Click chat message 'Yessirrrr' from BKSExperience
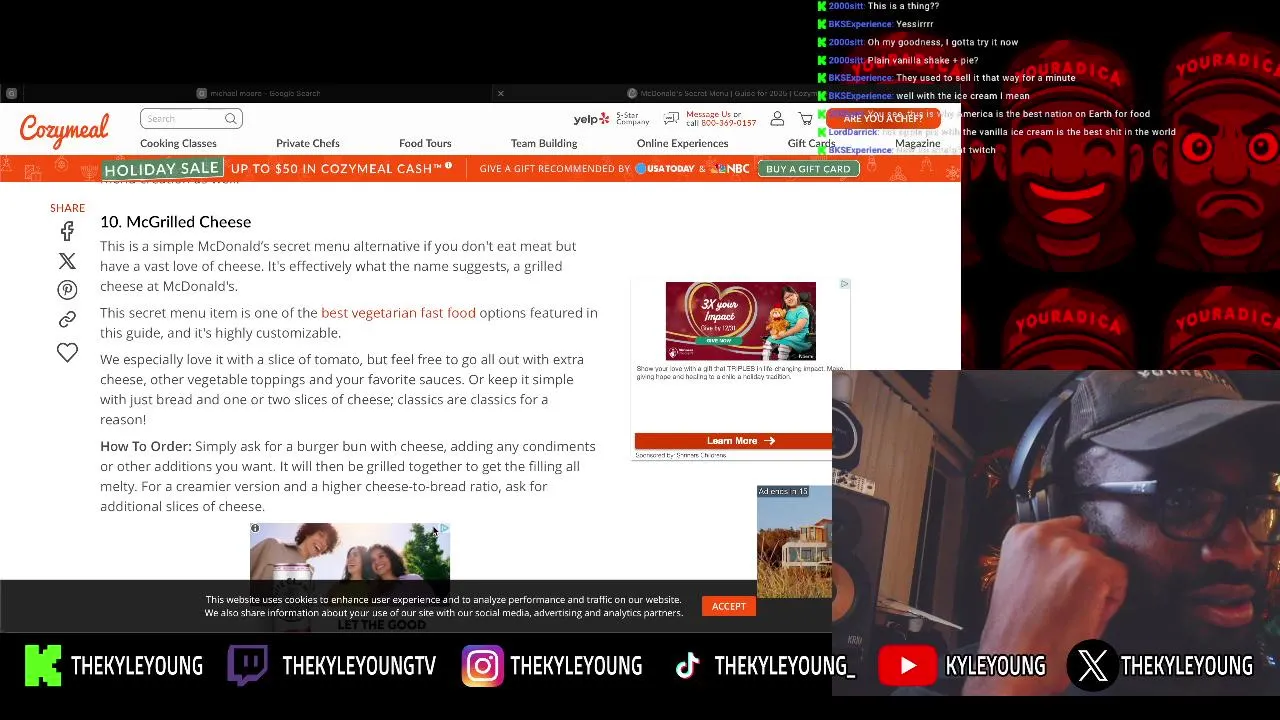Image resolution: width=1280 pixels, height=720 pixels. 915,24
